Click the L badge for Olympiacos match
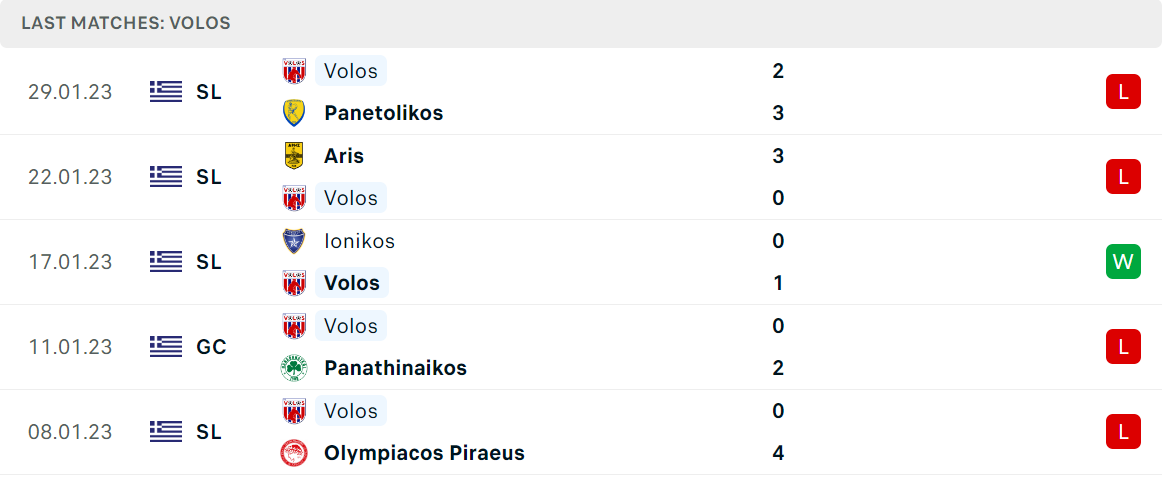Image resolution: width=1165 pixels, height=477 pixels. pos(1123,432)
